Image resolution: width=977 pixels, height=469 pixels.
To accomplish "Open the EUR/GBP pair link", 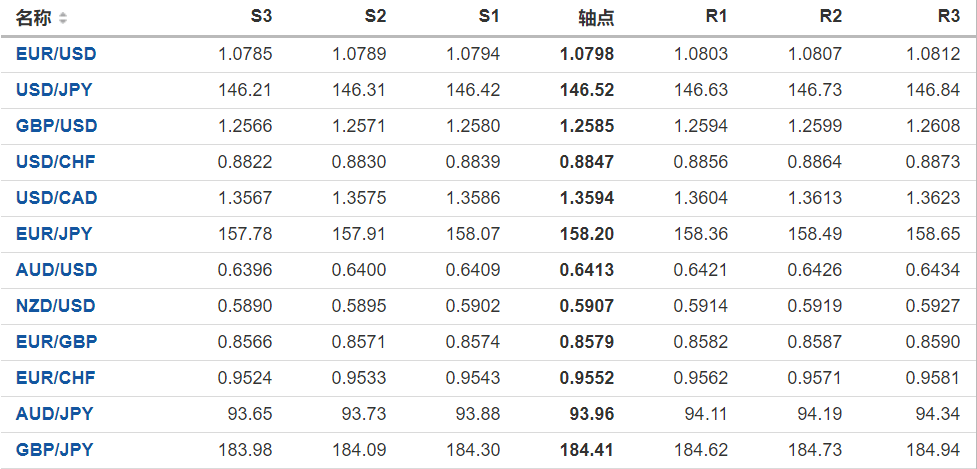I will [56, 342].
